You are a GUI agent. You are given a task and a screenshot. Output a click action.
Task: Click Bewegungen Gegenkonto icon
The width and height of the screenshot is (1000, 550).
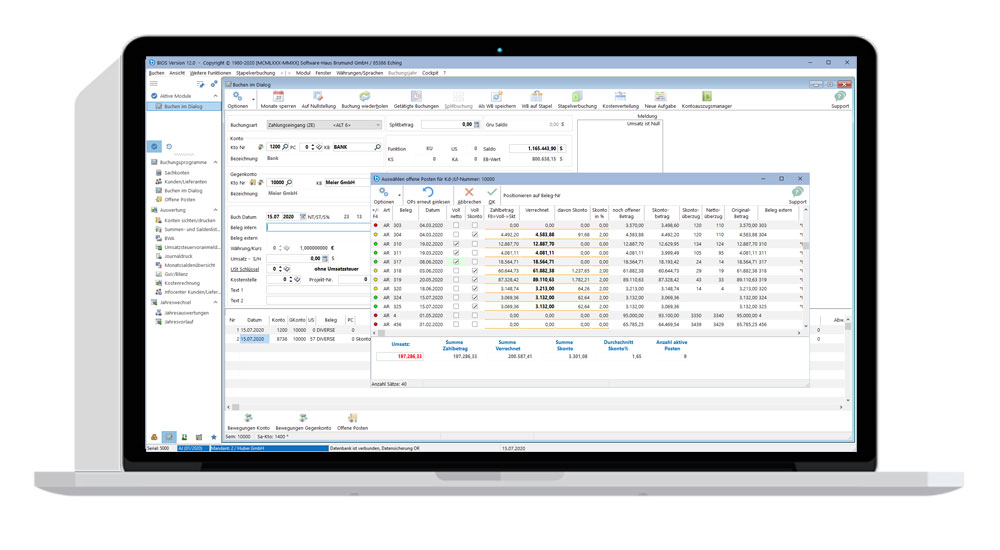(x=303, y=418)
